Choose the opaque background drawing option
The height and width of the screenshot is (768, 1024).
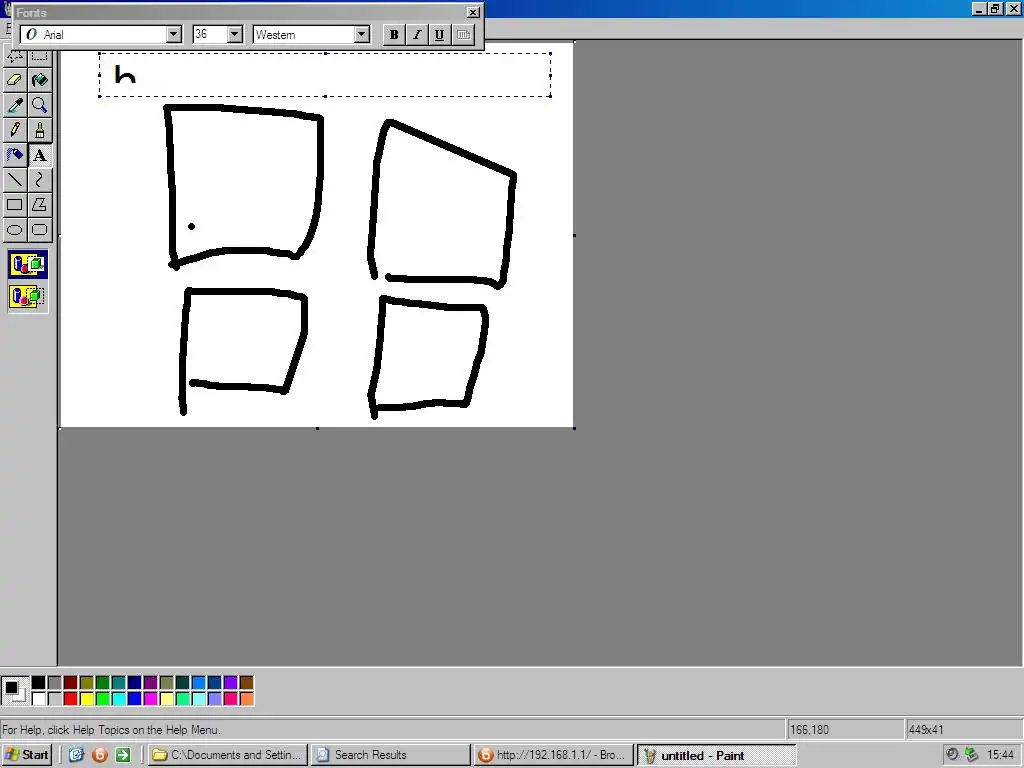(27, 264)
